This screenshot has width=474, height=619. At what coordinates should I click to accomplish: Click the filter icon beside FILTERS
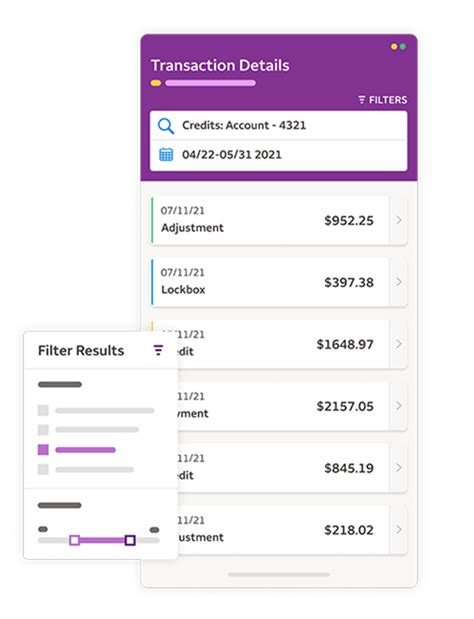362,100
